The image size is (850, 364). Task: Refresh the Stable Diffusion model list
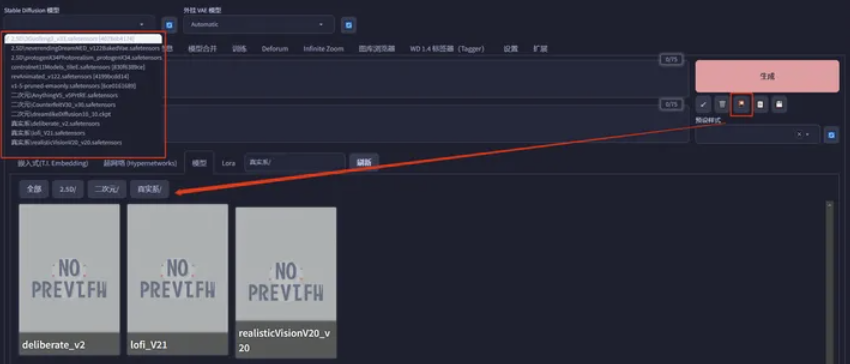pos(169,25)
